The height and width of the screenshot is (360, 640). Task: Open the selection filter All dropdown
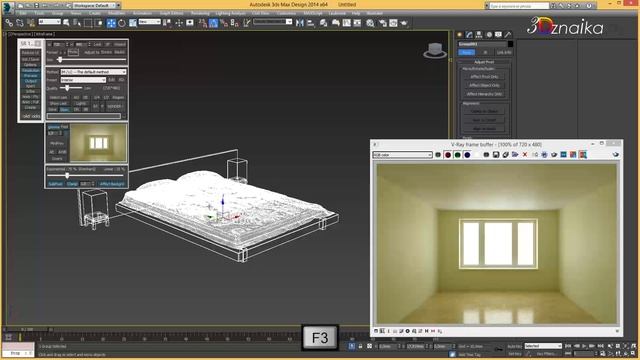49,22
